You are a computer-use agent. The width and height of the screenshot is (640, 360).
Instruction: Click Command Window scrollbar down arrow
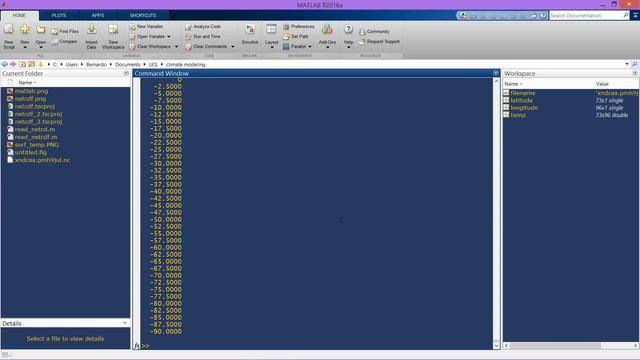[x=496, y=346]
